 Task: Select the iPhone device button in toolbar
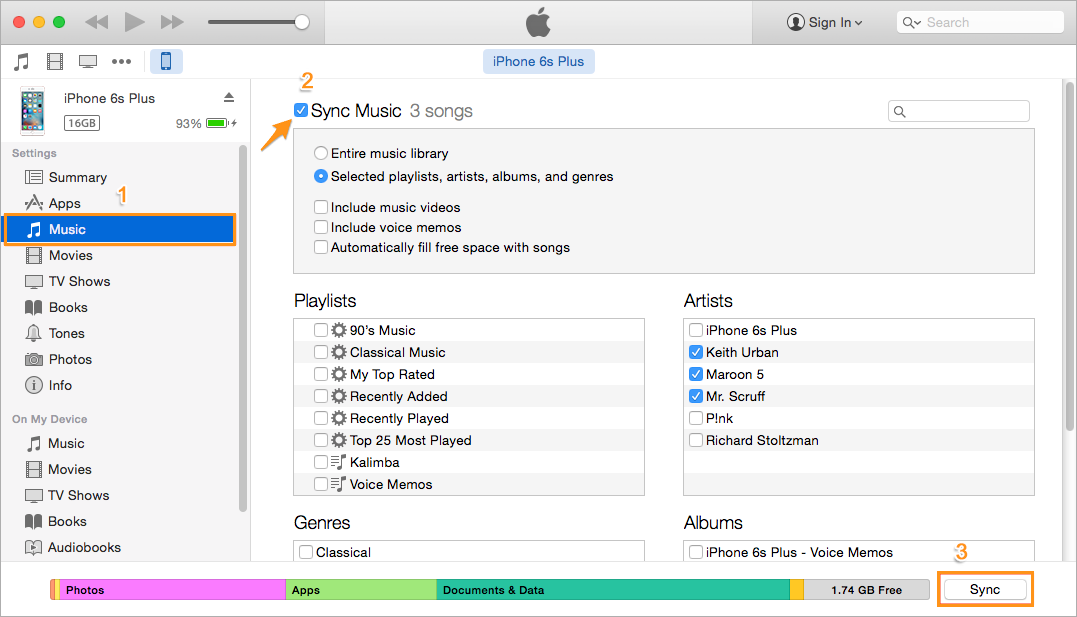166,61
